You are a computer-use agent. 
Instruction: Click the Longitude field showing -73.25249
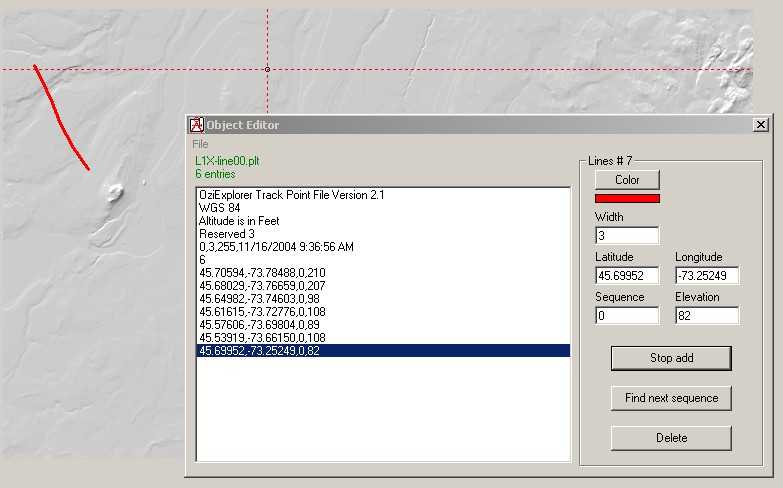point(706,275)
